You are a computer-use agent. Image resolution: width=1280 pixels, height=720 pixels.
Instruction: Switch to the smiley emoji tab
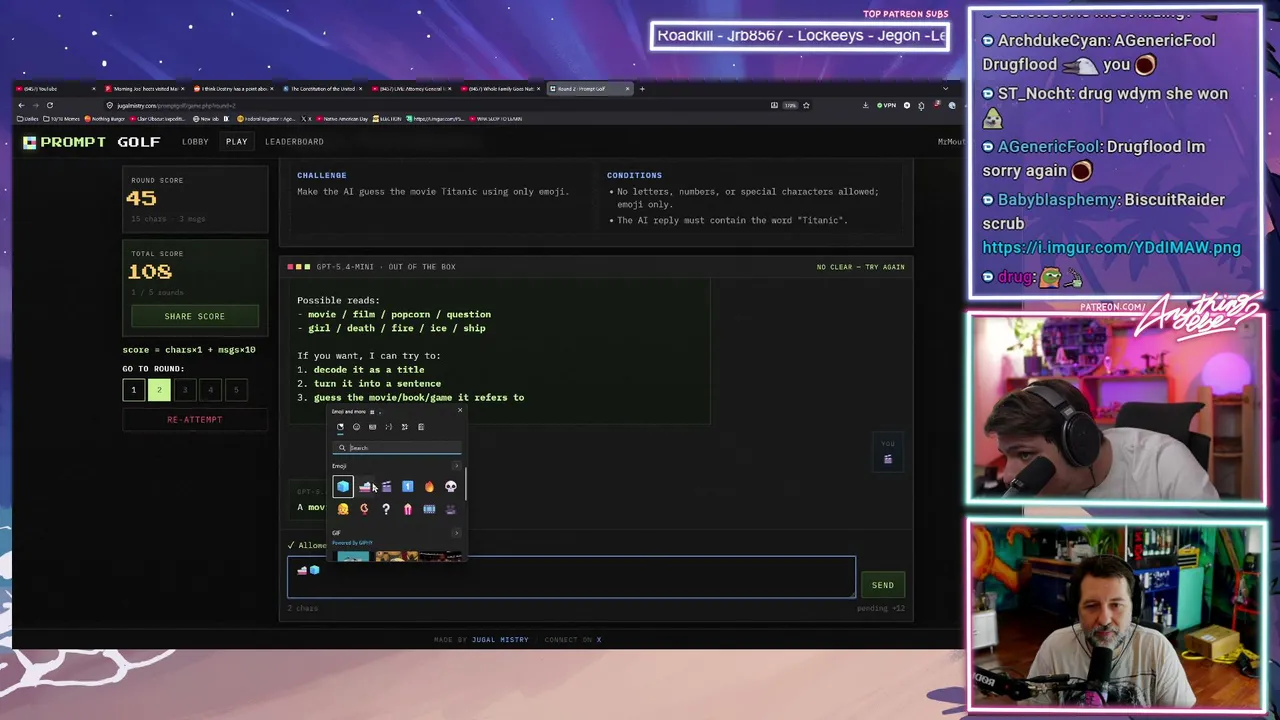coord(356,427)
